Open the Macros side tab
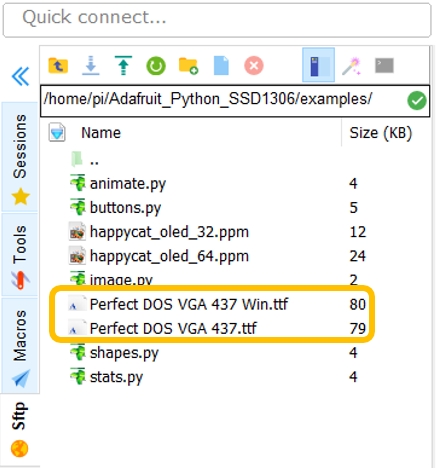The image size is (436, 470). (20, 346)
